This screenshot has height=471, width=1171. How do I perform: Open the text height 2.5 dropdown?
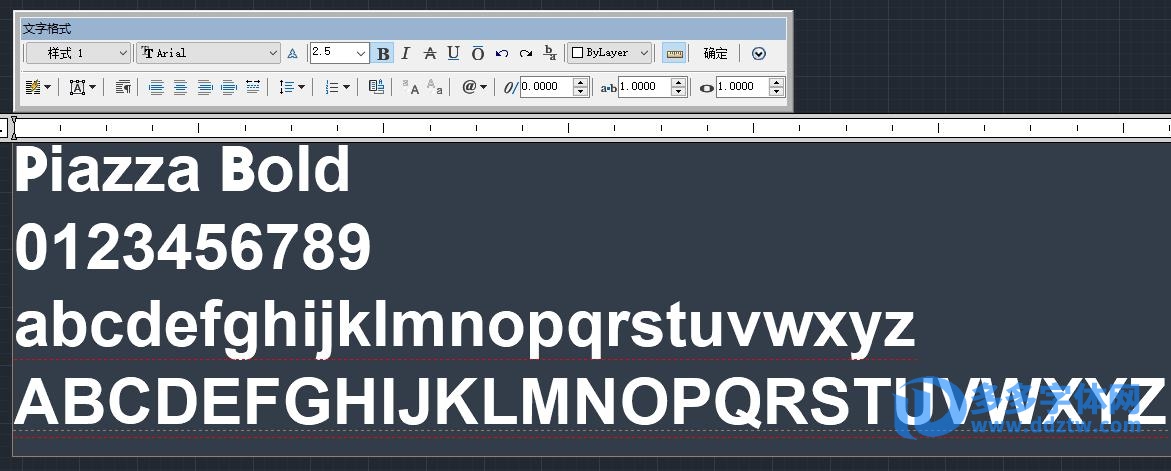[360, 53]
